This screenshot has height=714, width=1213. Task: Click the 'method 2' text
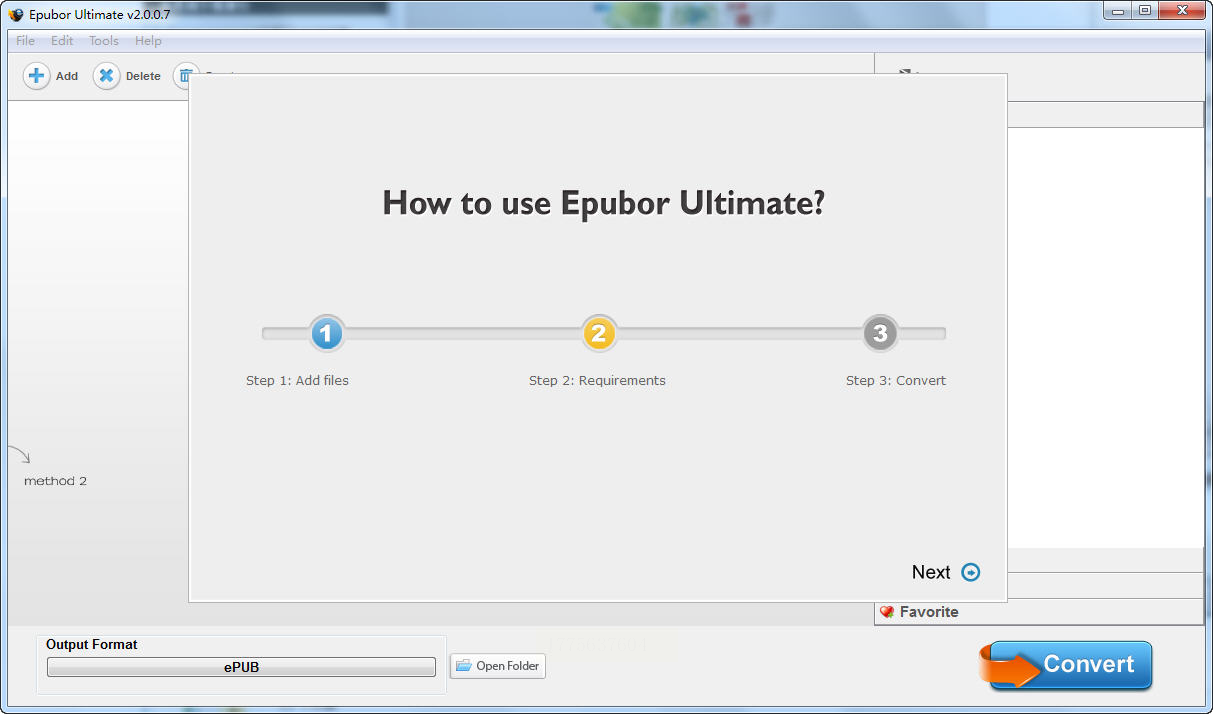pyautogui.click(x=55, y=481)
